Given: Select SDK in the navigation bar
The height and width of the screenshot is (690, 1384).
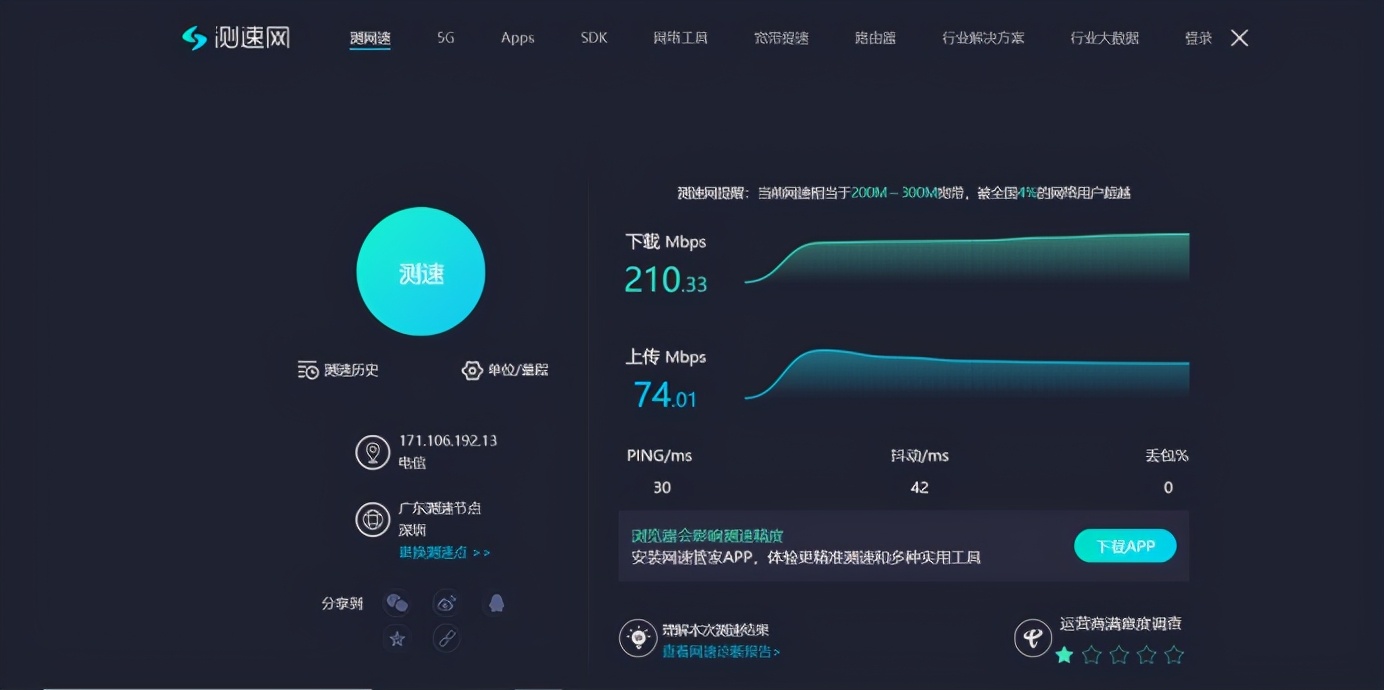Looking at the screenshot, I should pos(594,38).
